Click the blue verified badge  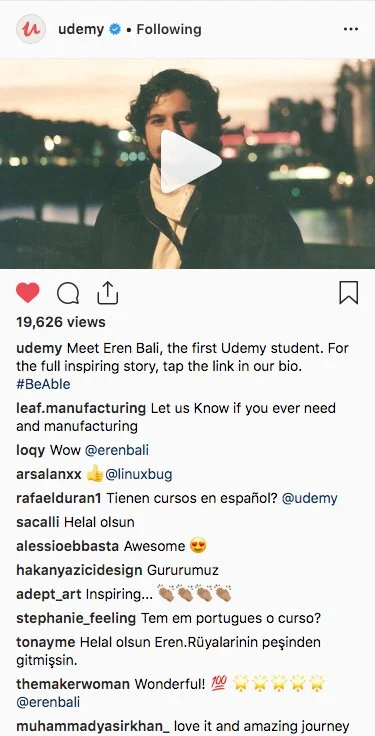pyautogui.click(x=115, y=30)
